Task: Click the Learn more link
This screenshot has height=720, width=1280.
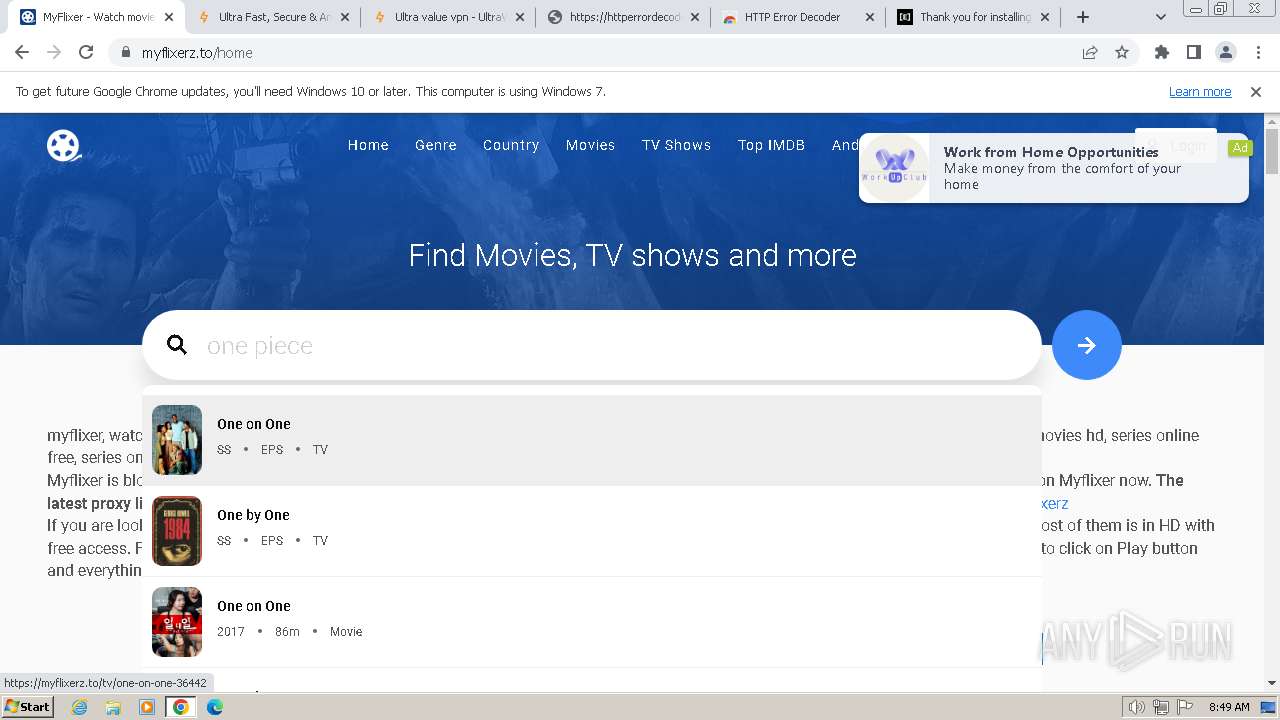Action: 1200,92
